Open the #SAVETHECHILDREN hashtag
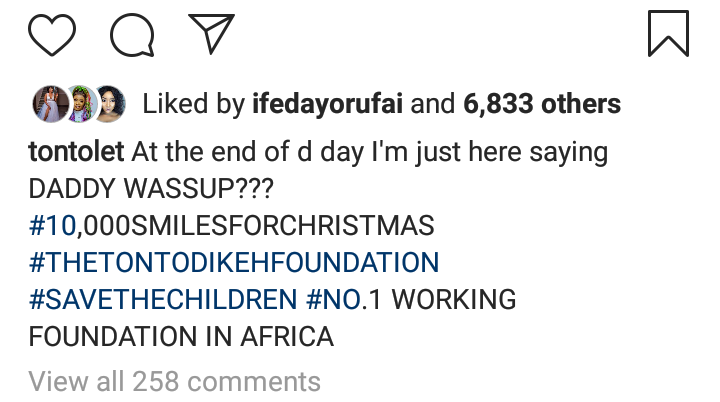This screenshot has height=402, width=720. click(x=163, y=299)
